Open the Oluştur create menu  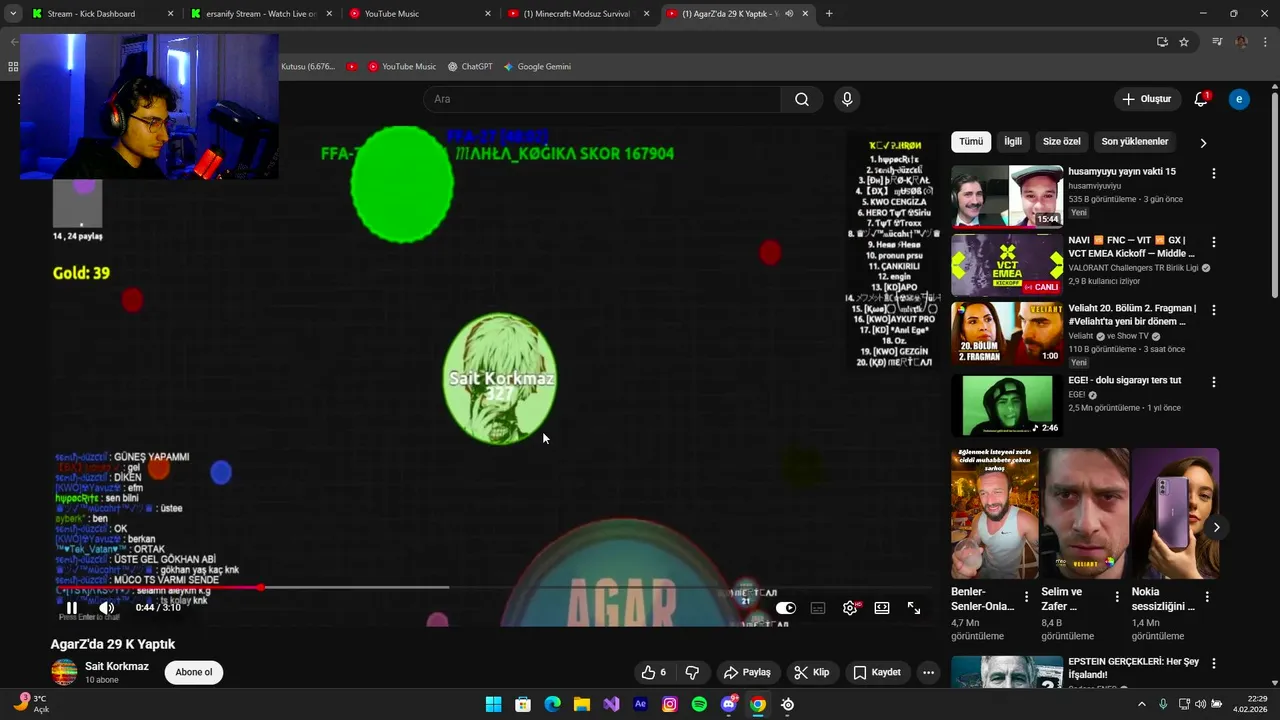click(1147, 99)
